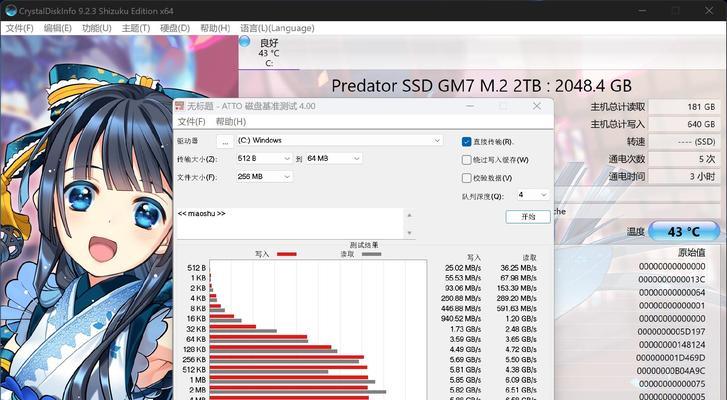Click the raw value 00000000148124

click(x=672, y=345)
